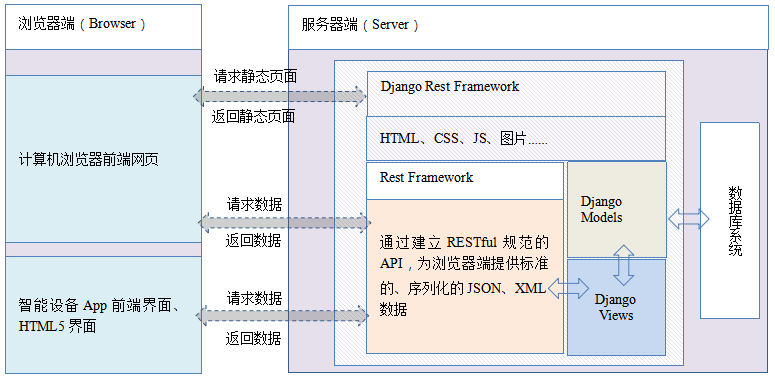Select the Django Models box
This screenshot has height=380, width=775.
click(617, 210)
